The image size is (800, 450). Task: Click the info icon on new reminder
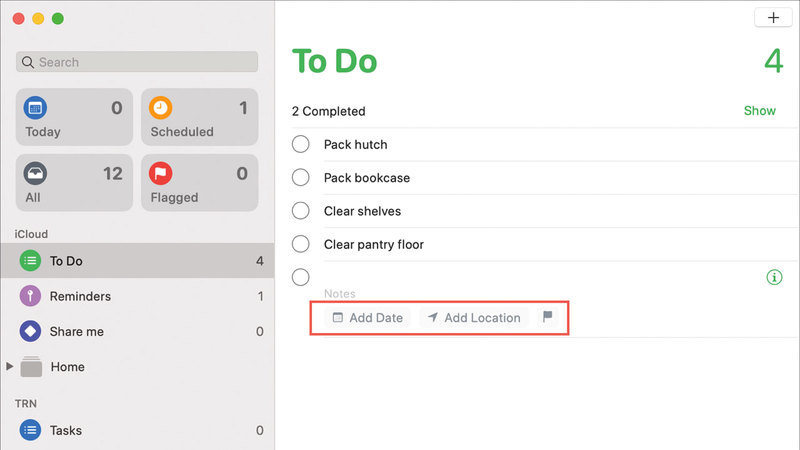[773, 278]
